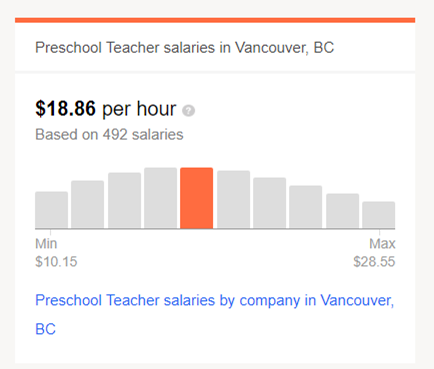Click the first histogram bar above Min
434x369 pixels.
tap(52, 210)
